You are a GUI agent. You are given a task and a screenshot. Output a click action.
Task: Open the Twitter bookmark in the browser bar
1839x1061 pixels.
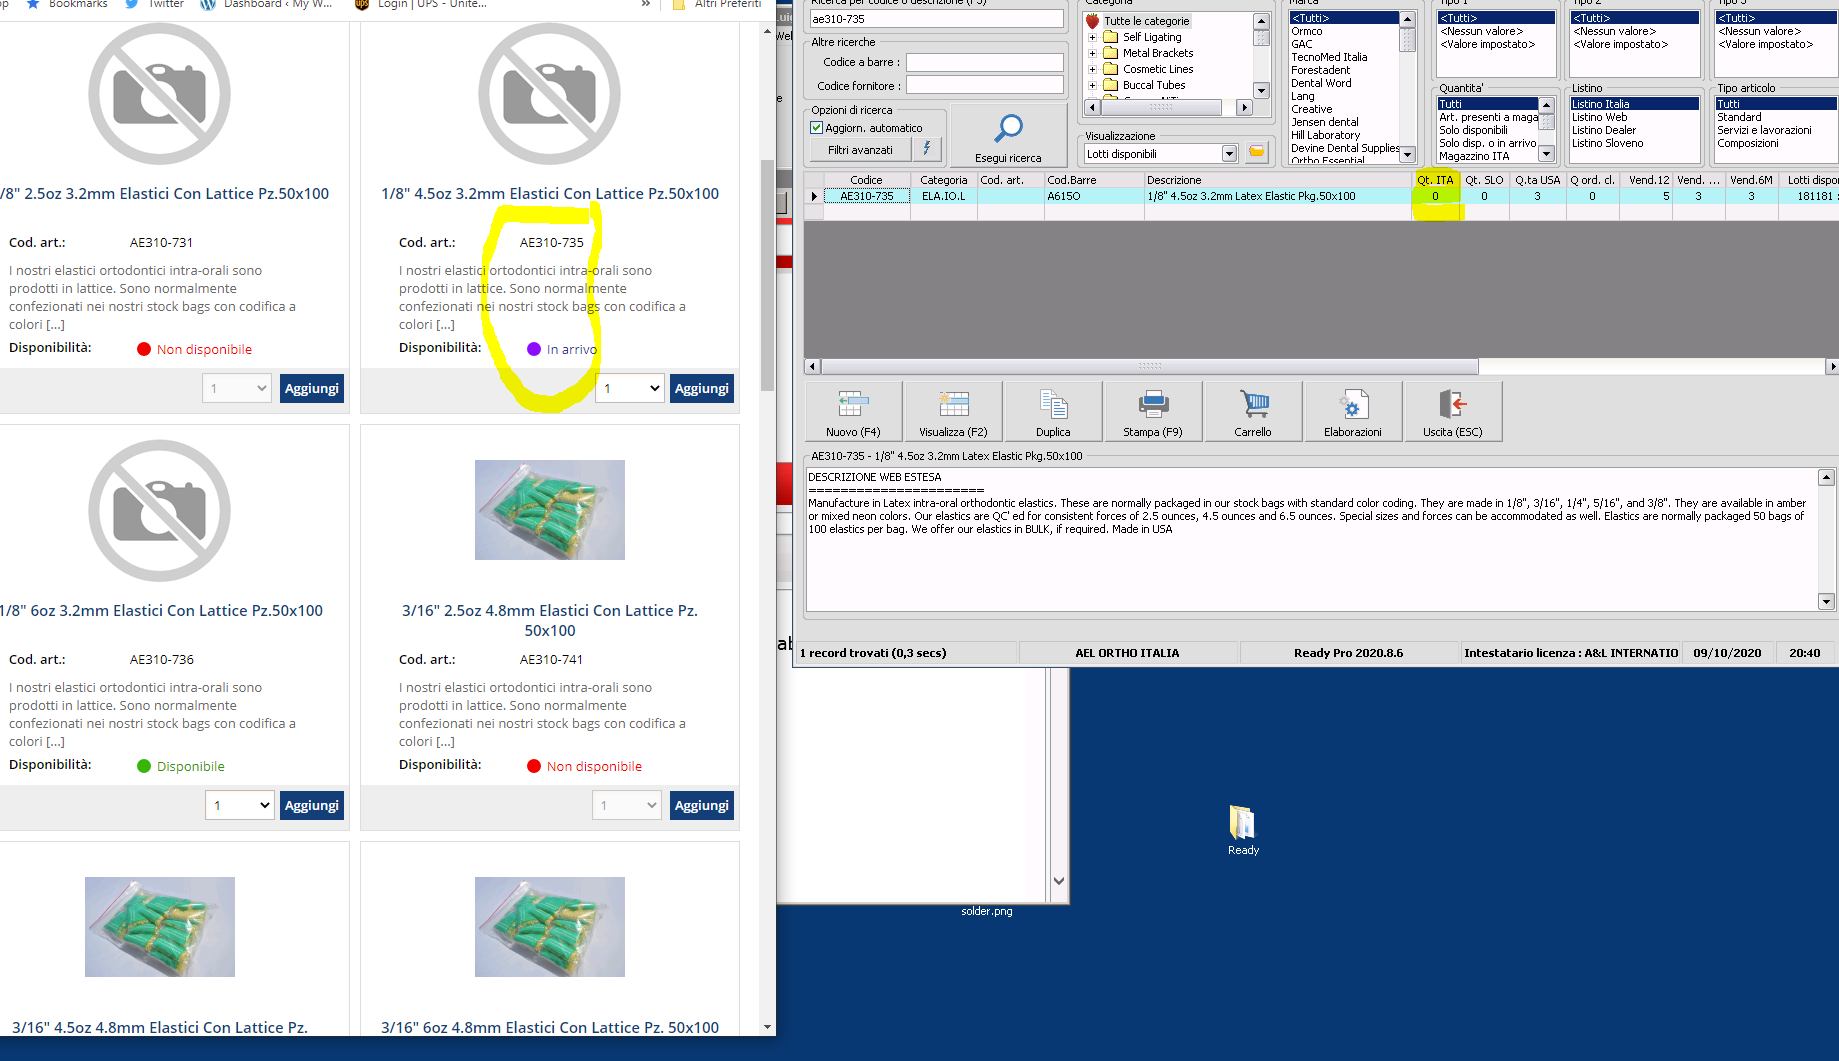coord(154,4)
